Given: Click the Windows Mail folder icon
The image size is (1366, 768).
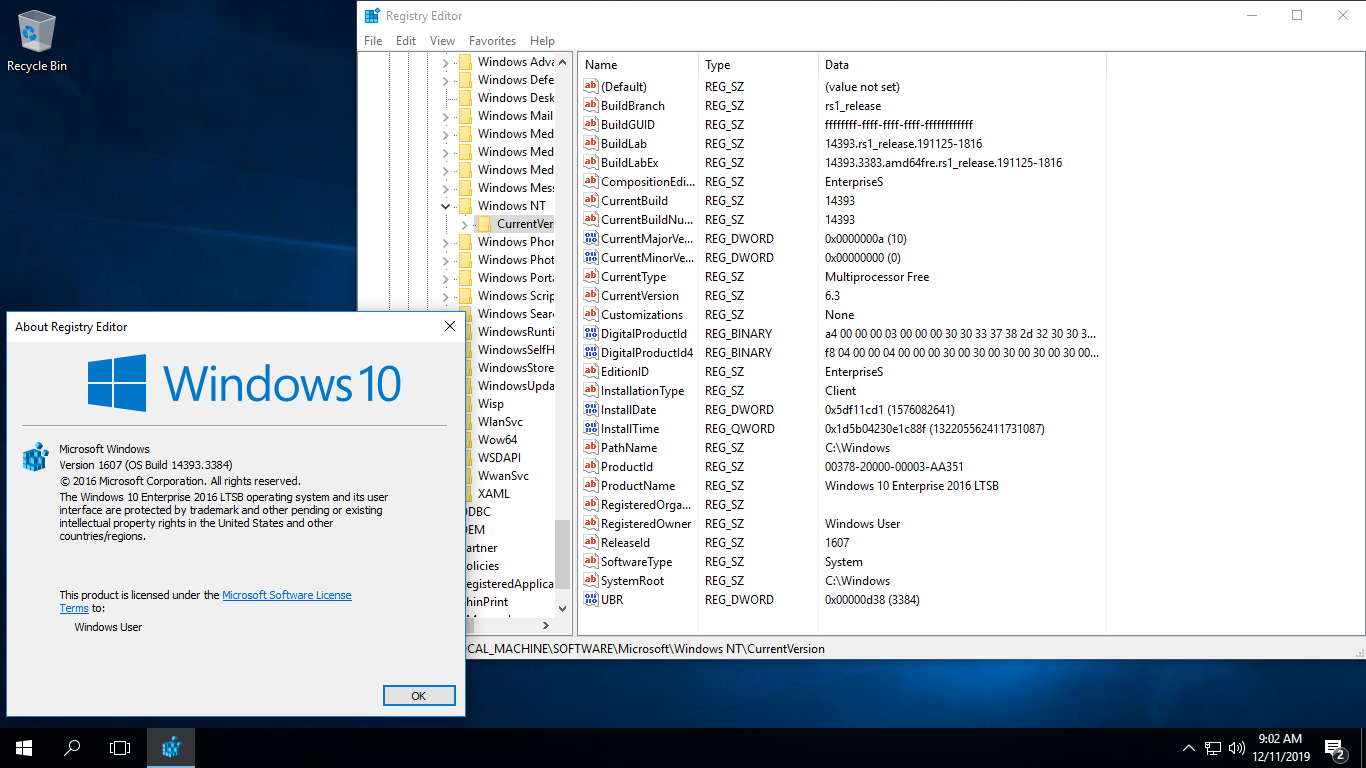Looking at the screenshot, I should coord(465,116).
